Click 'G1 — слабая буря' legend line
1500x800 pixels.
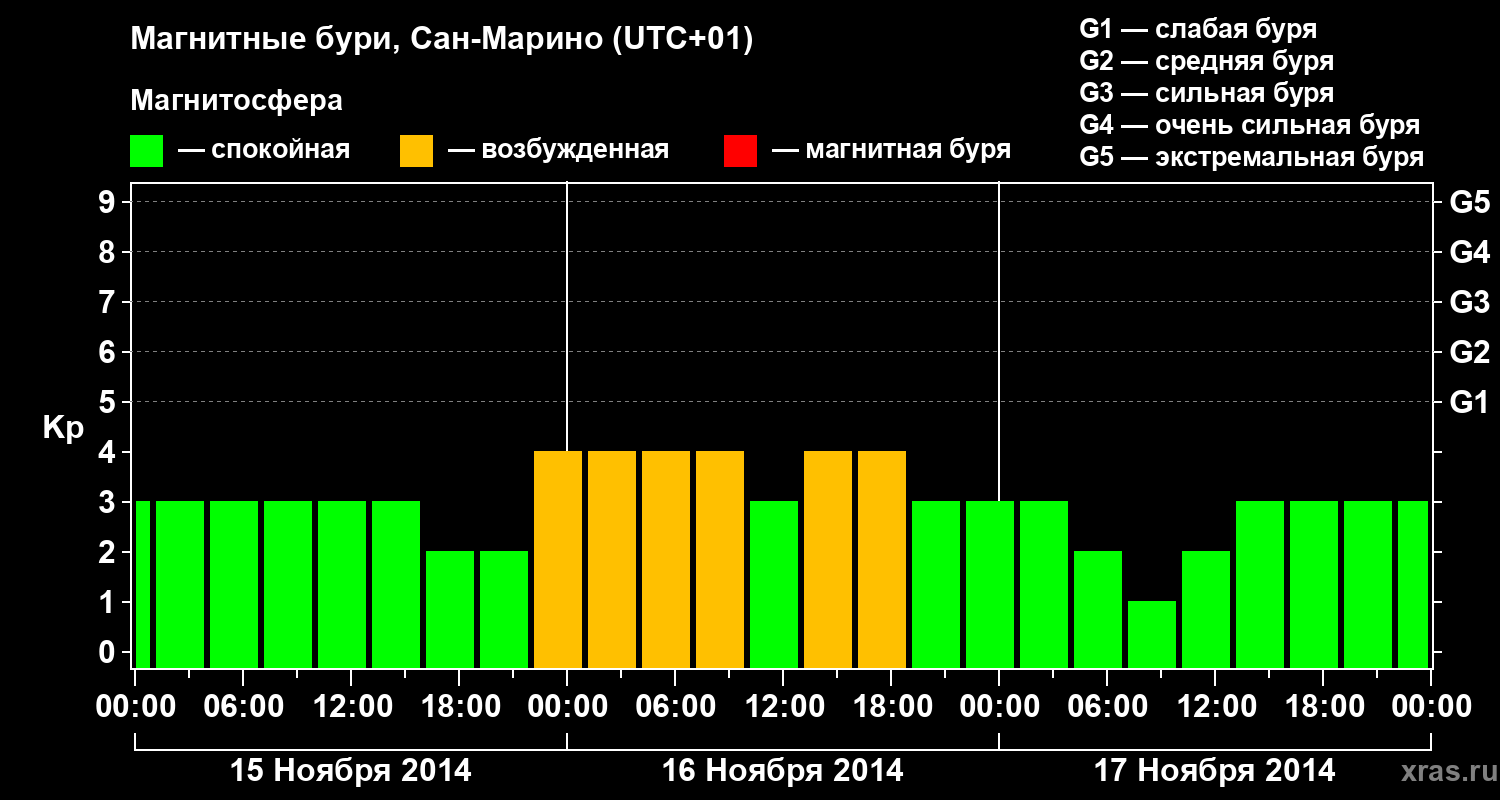coord(1198,29)
